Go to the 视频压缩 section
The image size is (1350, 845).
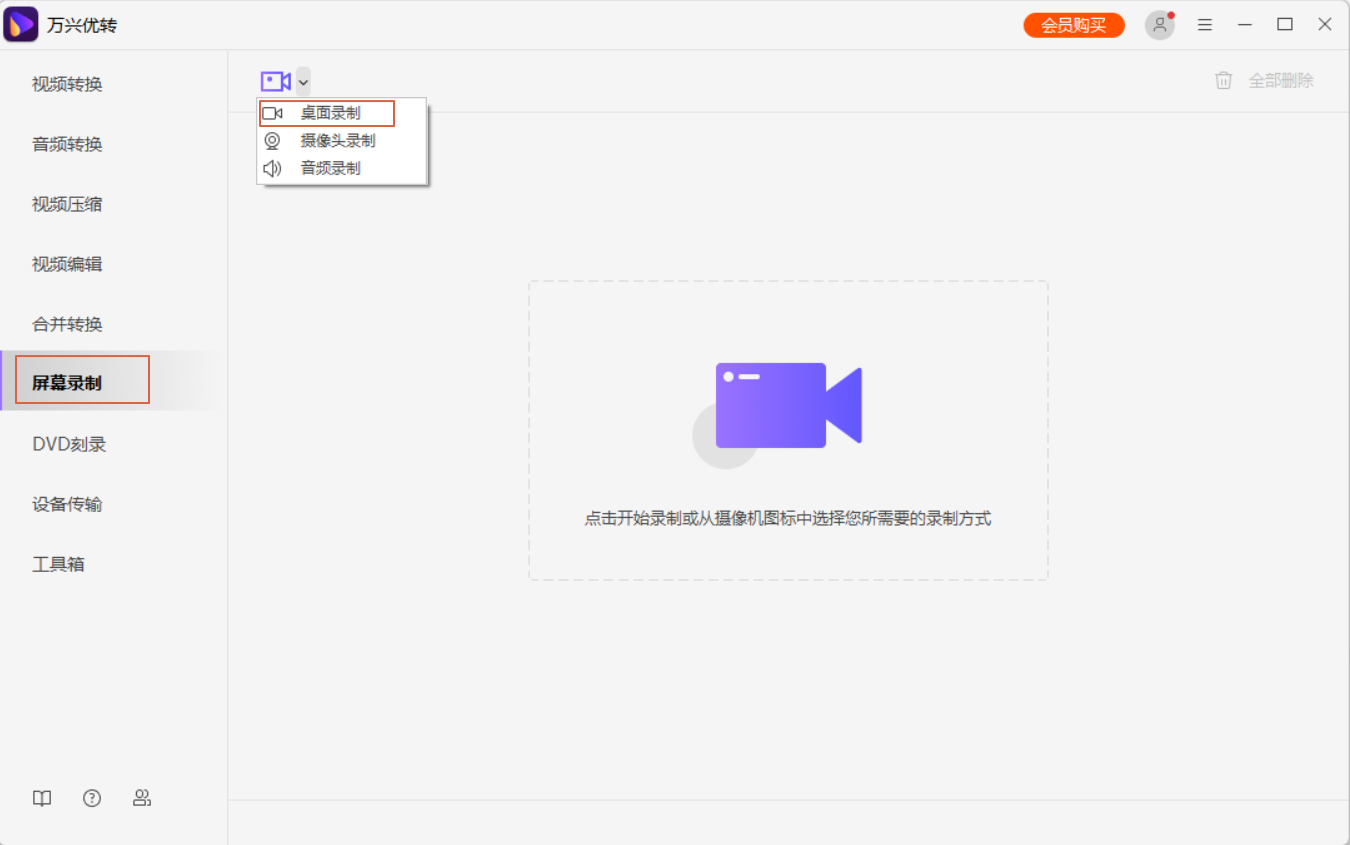pyautogui.click(x=66, y=204)
